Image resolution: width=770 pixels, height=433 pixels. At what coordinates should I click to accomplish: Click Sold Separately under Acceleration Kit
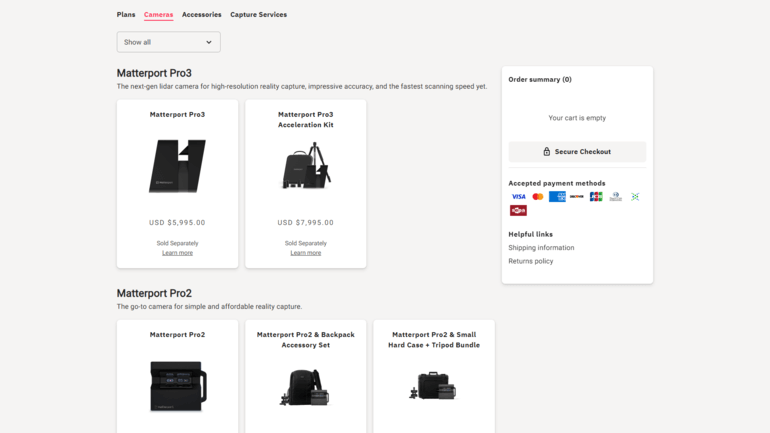tap(305, 243)
